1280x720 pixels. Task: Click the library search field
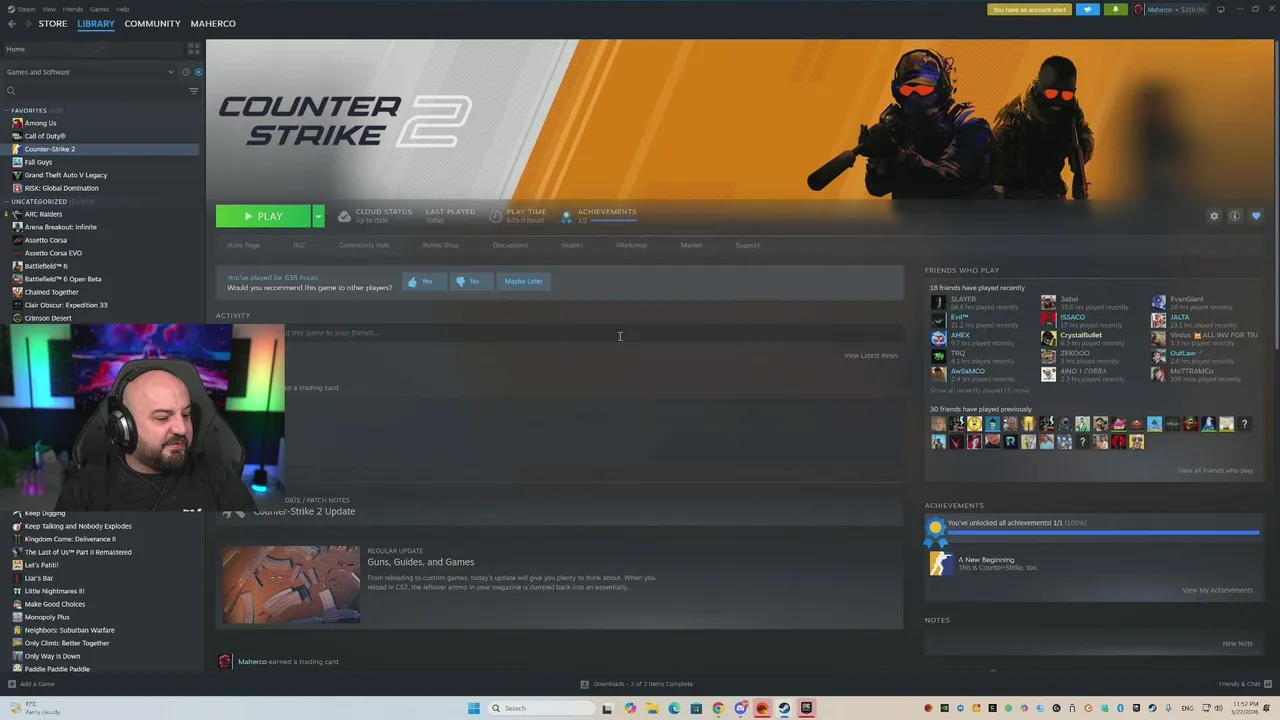pyautogui.click(x=94, y=91)
